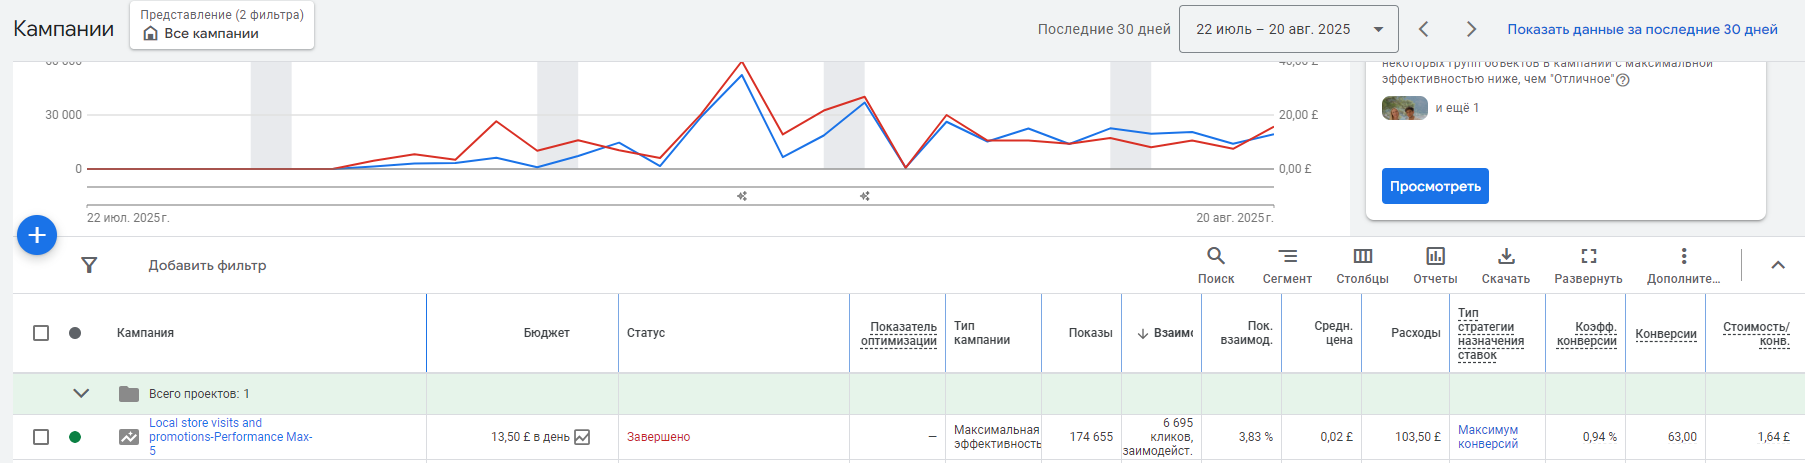Viewport: 1805px width, 463px height.
Task: Collapse the Всего проектов row chevron
Action: coord(82,394)
